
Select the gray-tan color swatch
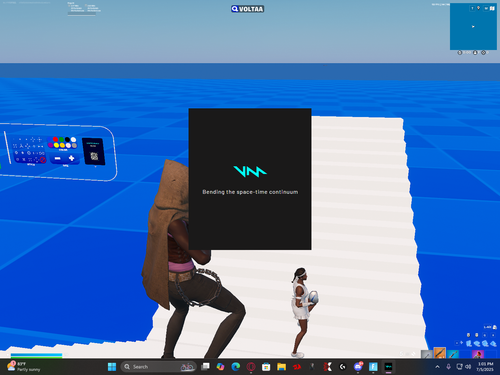click(x=74, y=146)
